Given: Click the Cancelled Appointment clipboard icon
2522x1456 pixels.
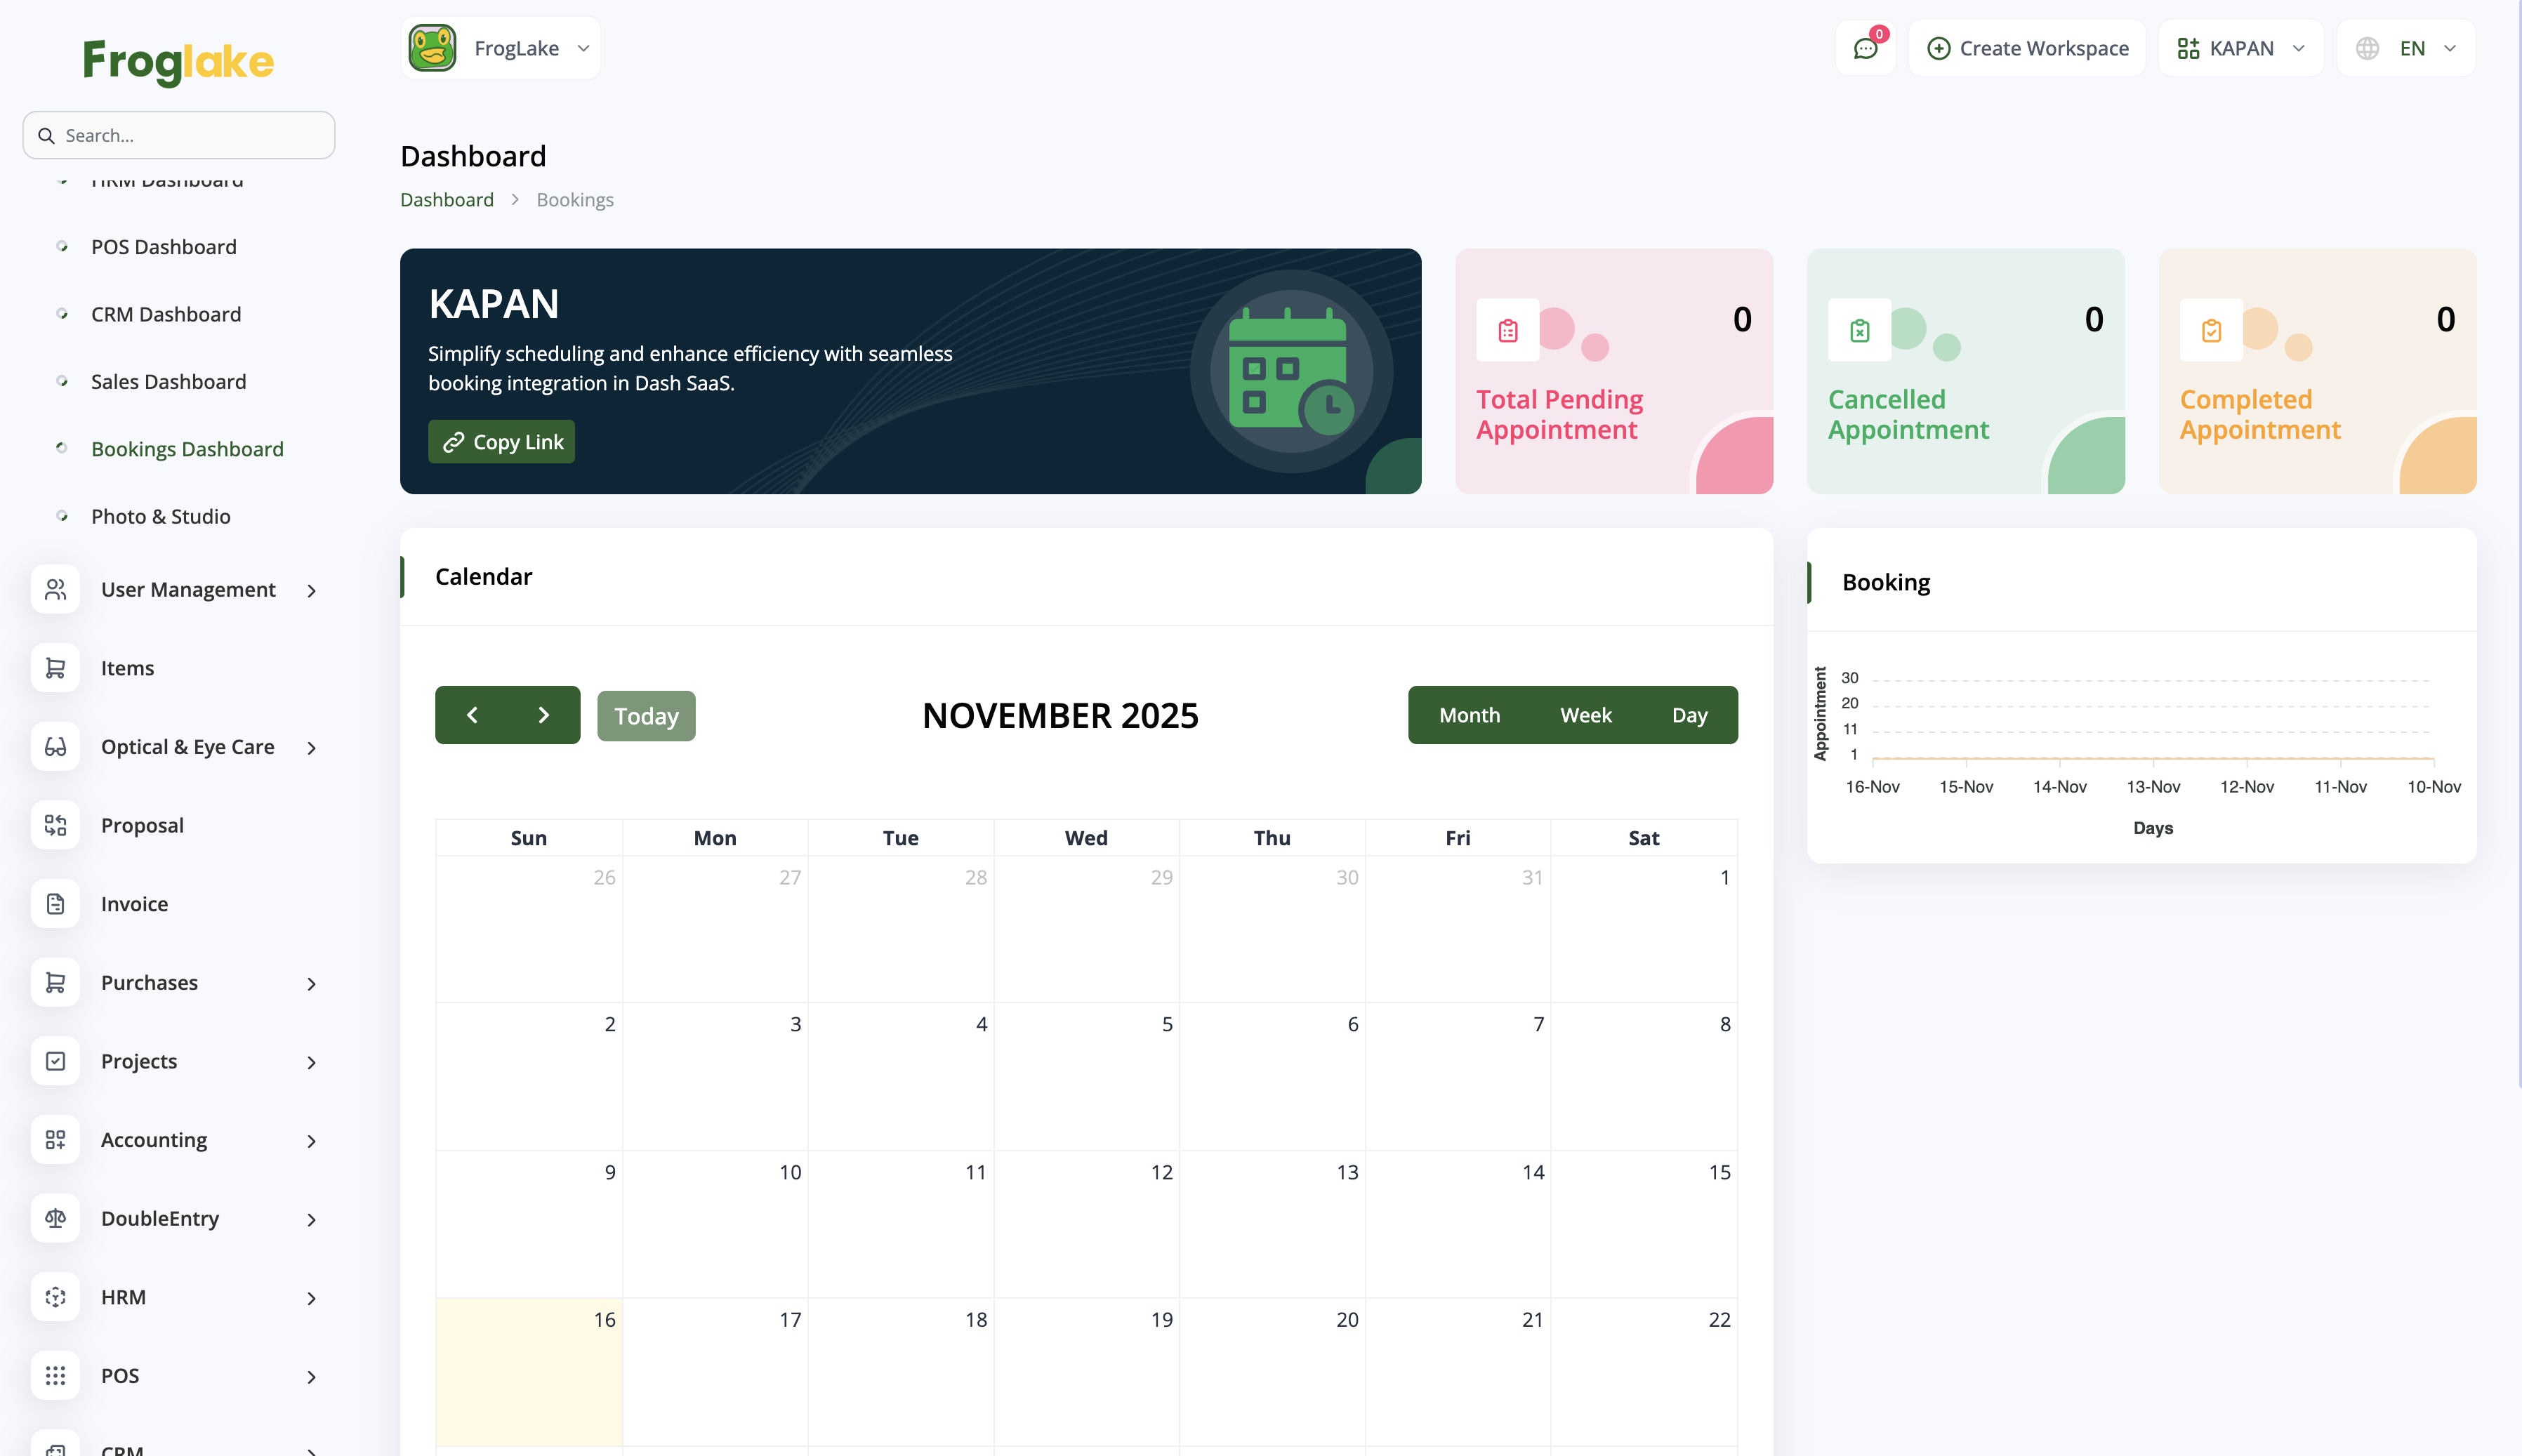Looking at the screenshot, I should coord(1859,330).
